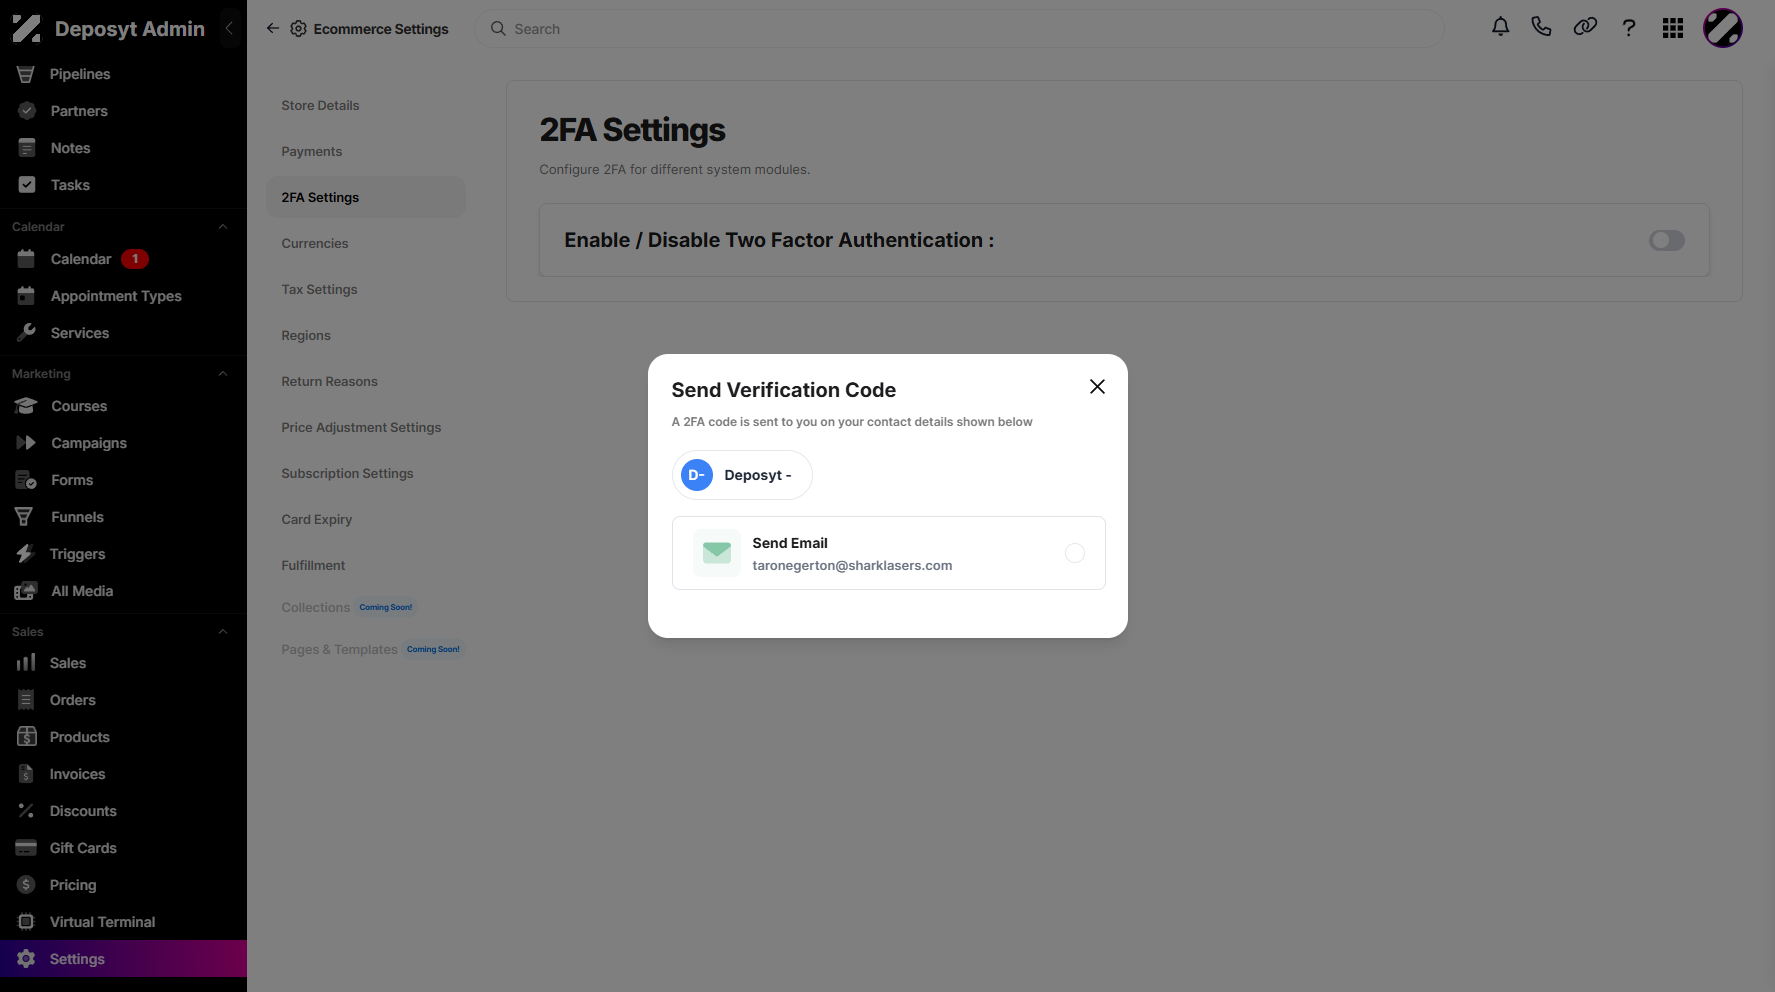1775x992 pixels.
Task: Click the Appointment Types icon
Action: [x=27, y=296]
